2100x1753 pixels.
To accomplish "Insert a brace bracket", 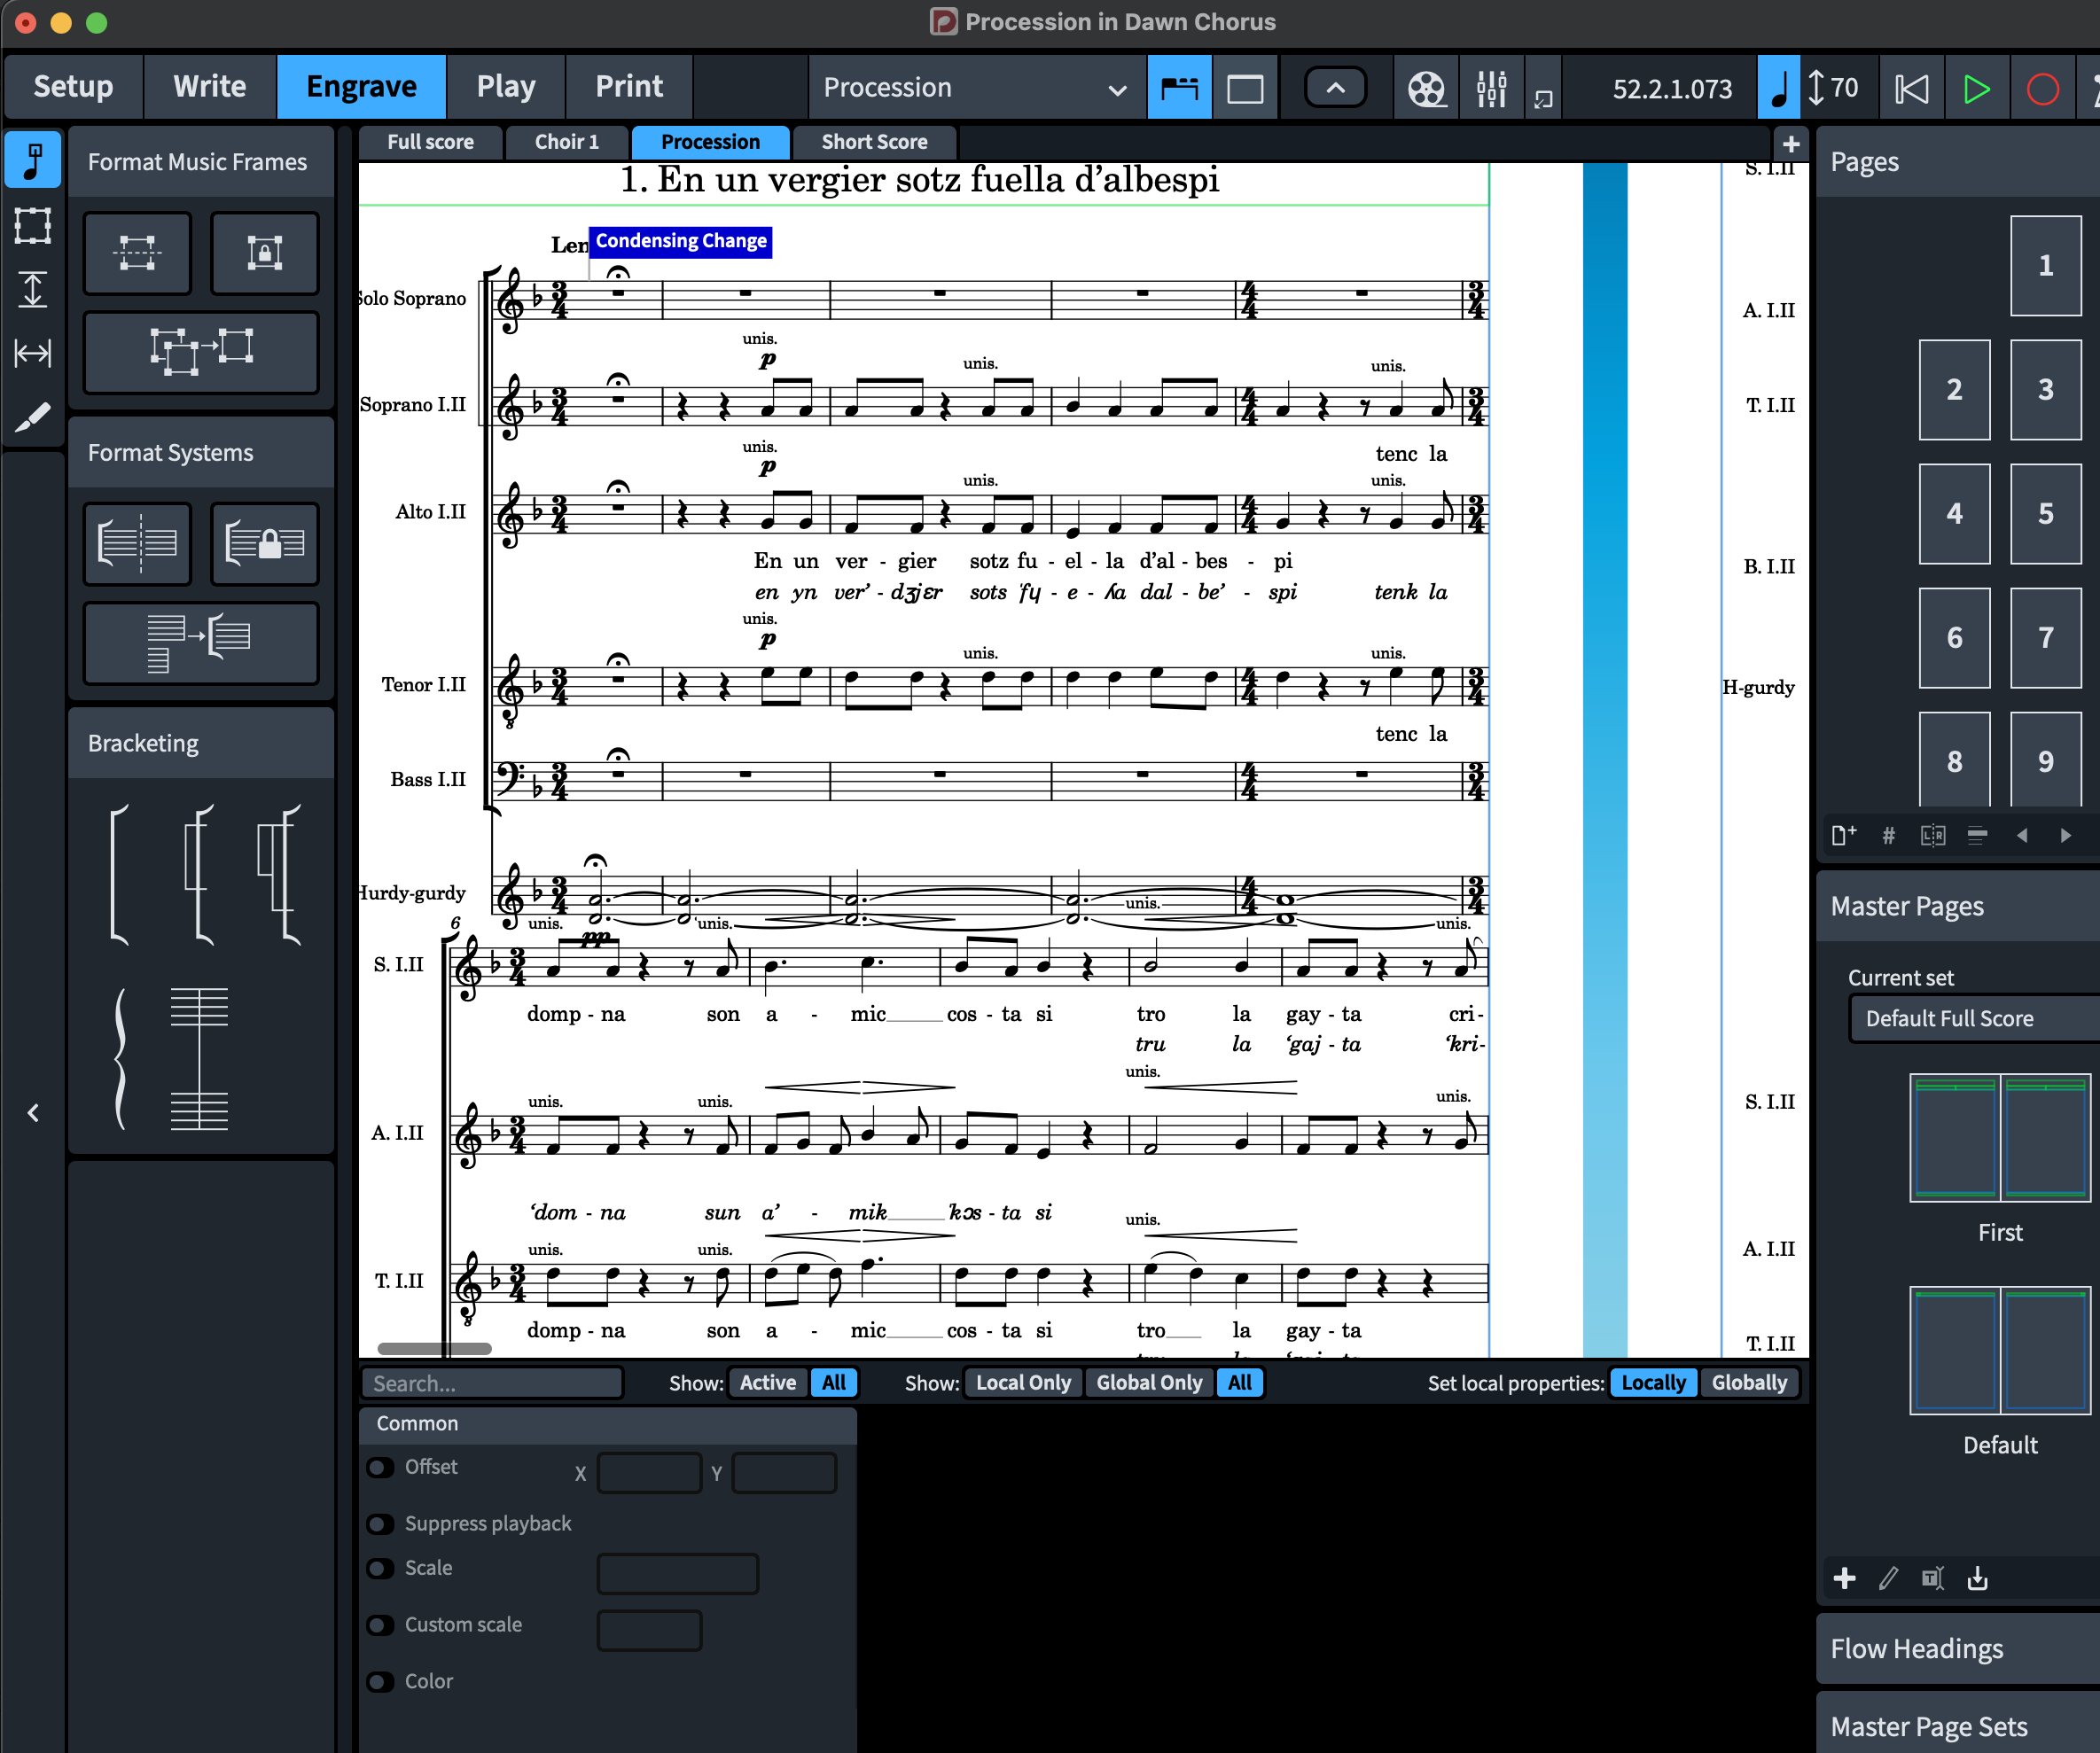I will click(121, 1058).
